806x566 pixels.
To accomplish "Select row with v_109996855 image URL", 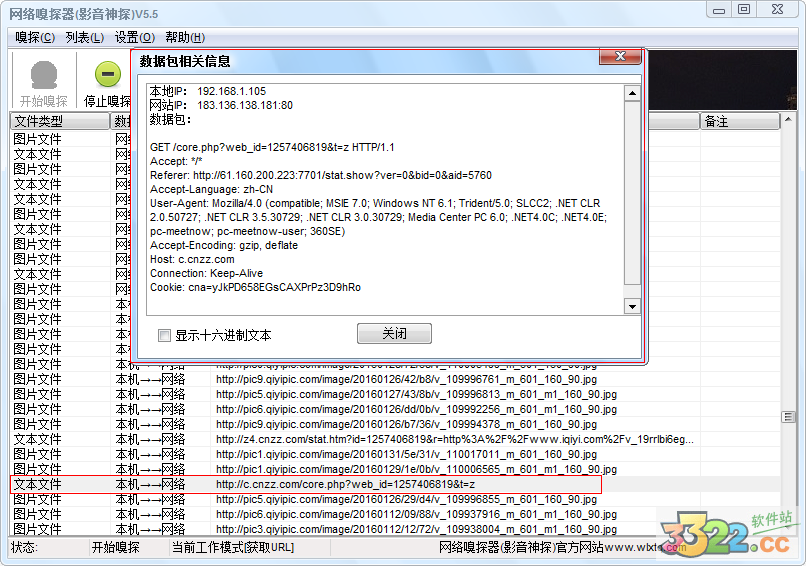I will (x=395, y=499).
